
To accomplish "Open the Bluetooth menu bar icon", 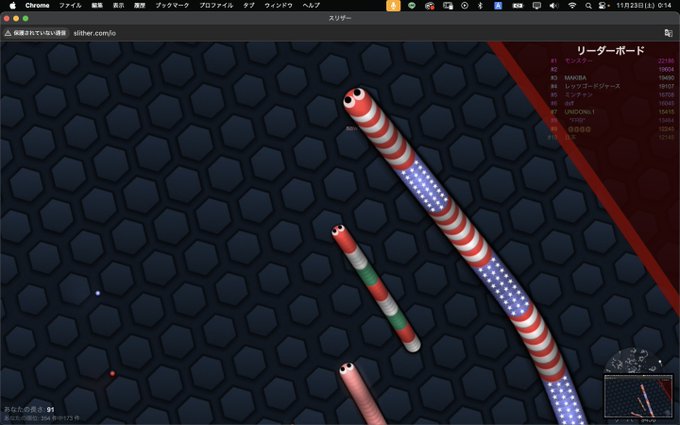I will [480, 6].
